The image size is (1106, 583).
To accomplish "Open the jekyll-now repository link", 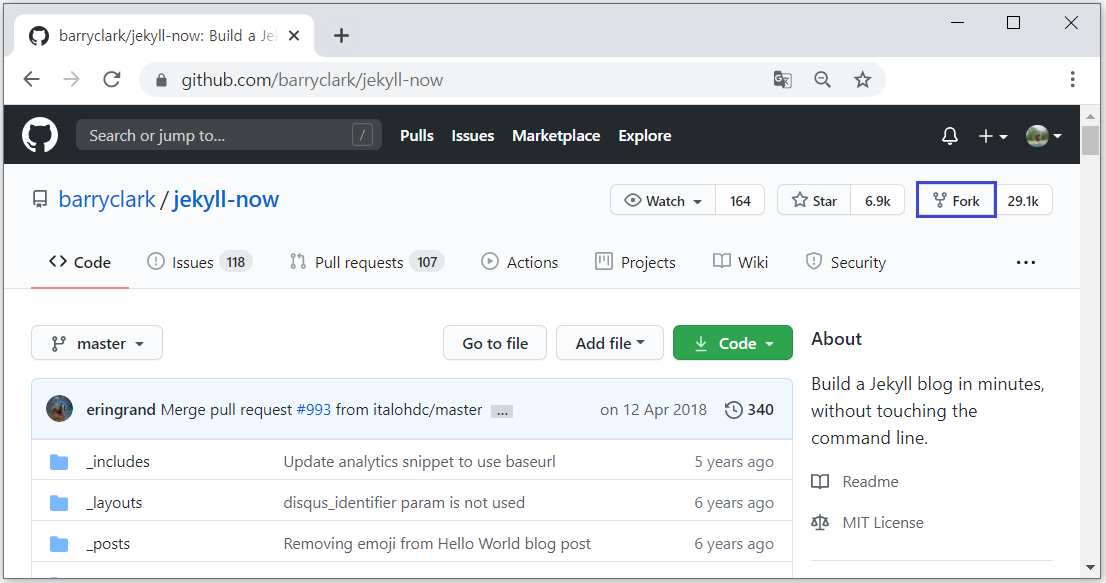I will (x=226, y=200).
